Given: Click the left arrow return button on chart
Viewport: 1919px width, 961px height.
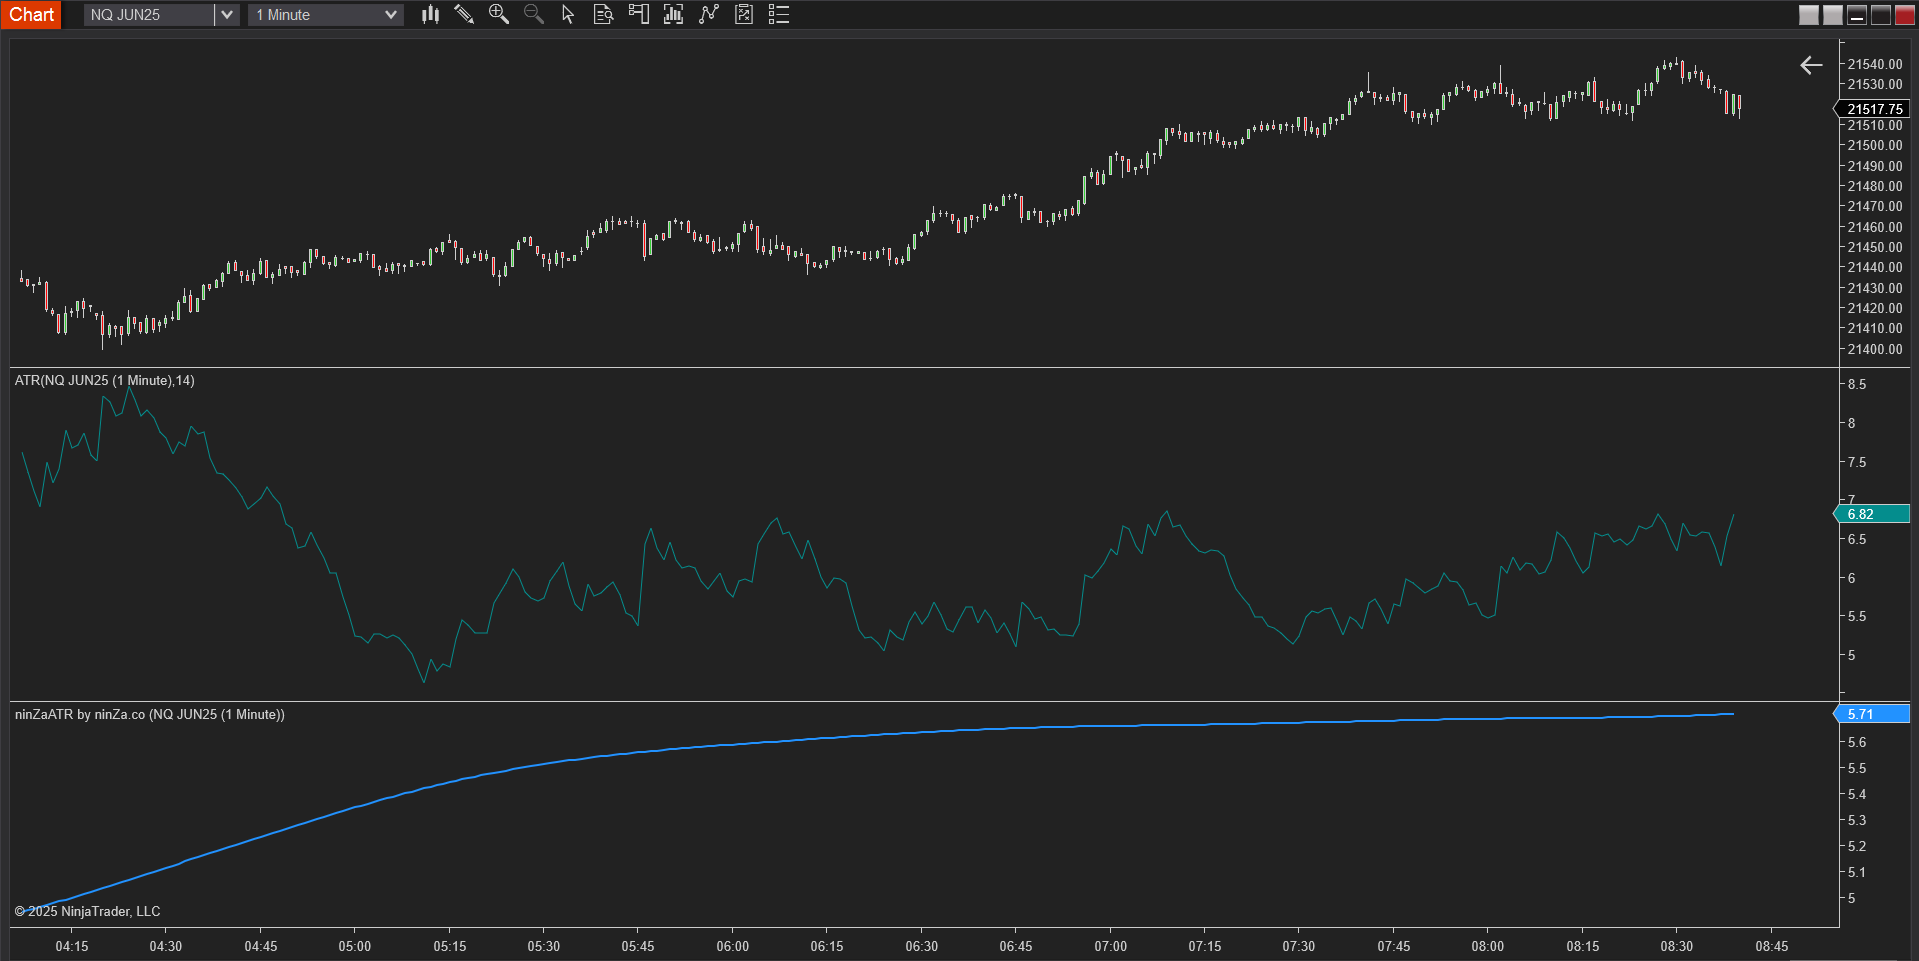Looking at the screenshot, I should click(1811, 65).
